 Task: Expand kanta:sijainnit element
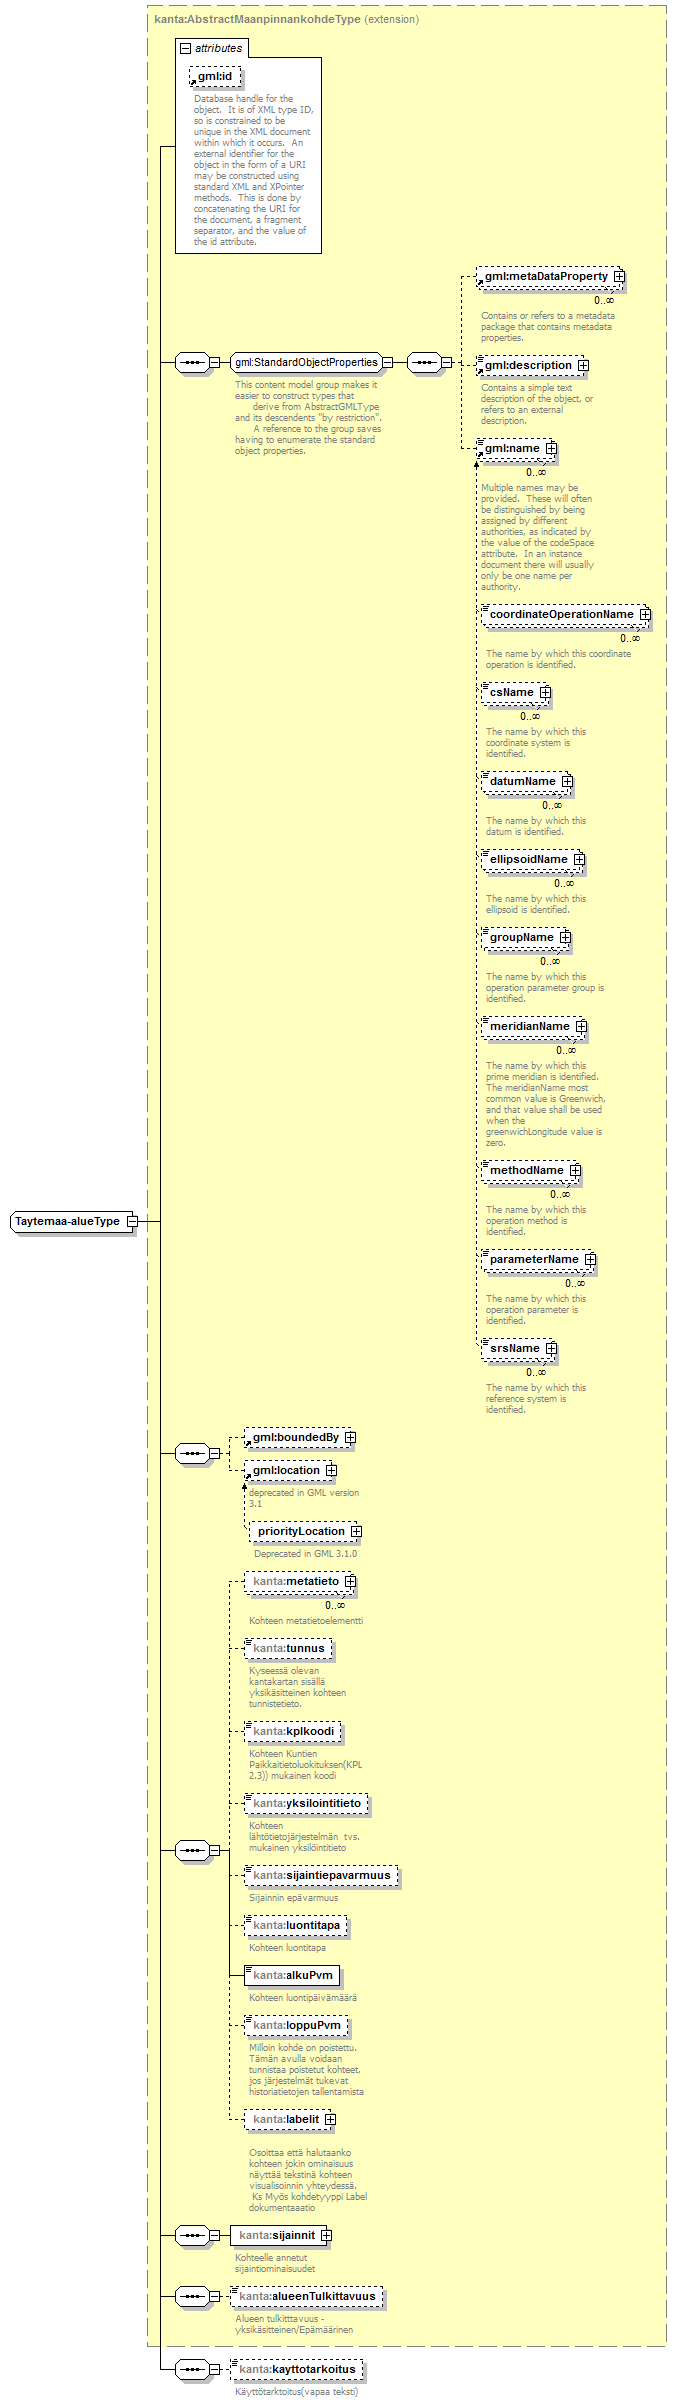tap(326, 2234)
